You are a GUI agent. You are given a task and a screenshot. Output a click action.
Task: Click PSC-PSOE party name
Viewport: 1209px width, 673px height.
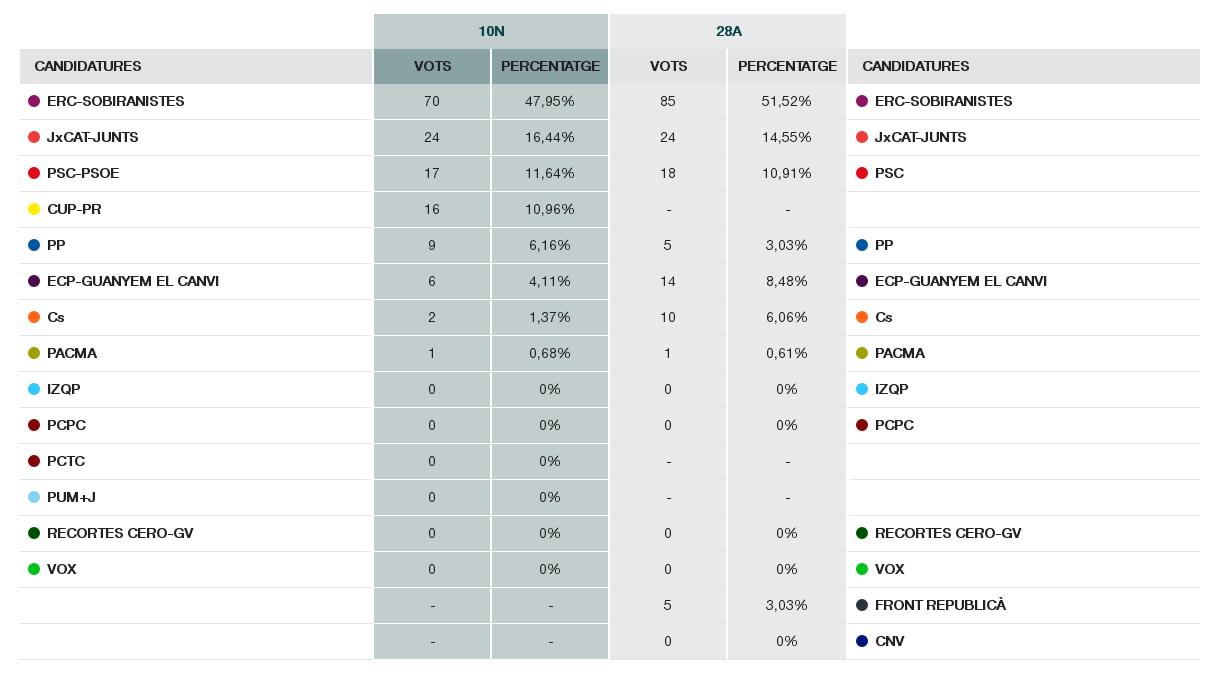click(x=83, y=173)
